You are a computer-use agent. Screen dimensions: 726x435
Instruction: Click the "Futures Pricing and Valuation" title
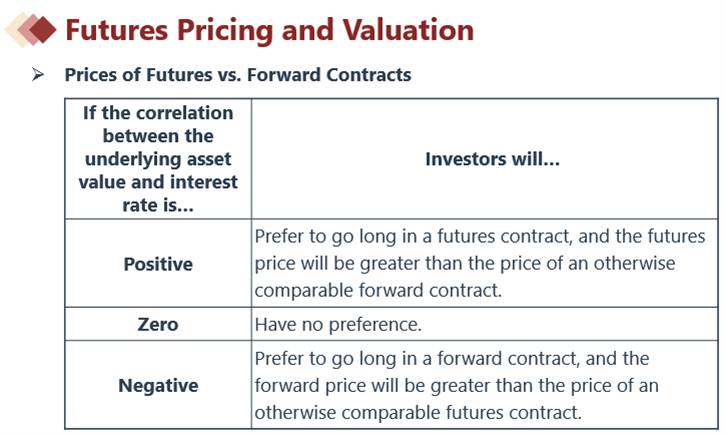269,30
